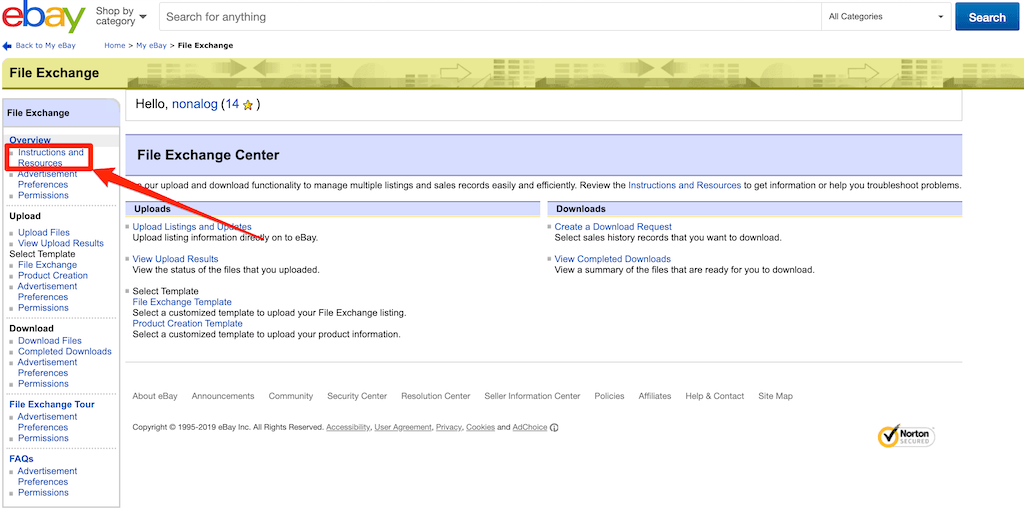Click the blue Back to My eBay arrow icon
The image size is (1024, 515).
point(7,46)
